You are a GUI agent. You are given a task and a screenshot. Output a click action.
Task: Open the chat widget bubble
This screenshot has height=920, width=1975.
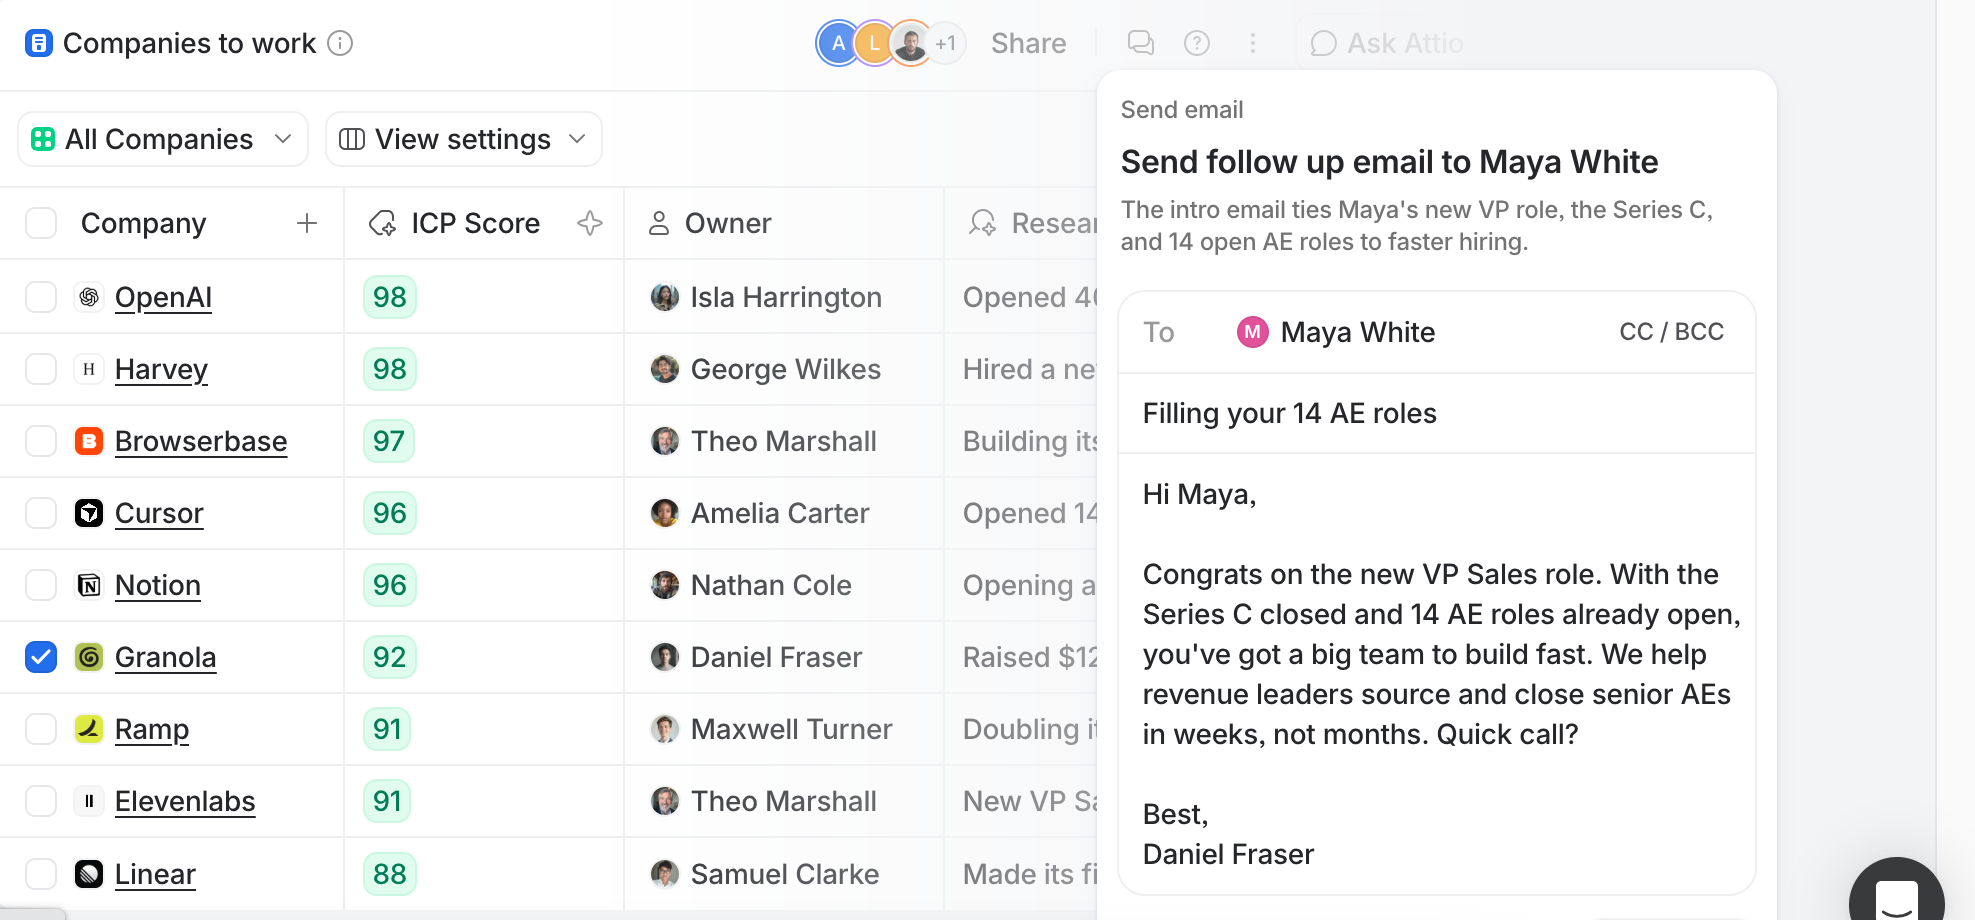[1896, 890]
